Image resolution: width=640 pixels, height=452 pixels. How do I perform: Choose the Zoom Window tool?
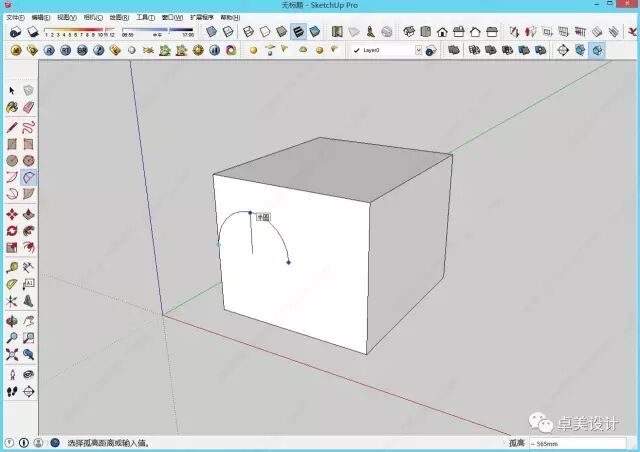coord(29,338)
